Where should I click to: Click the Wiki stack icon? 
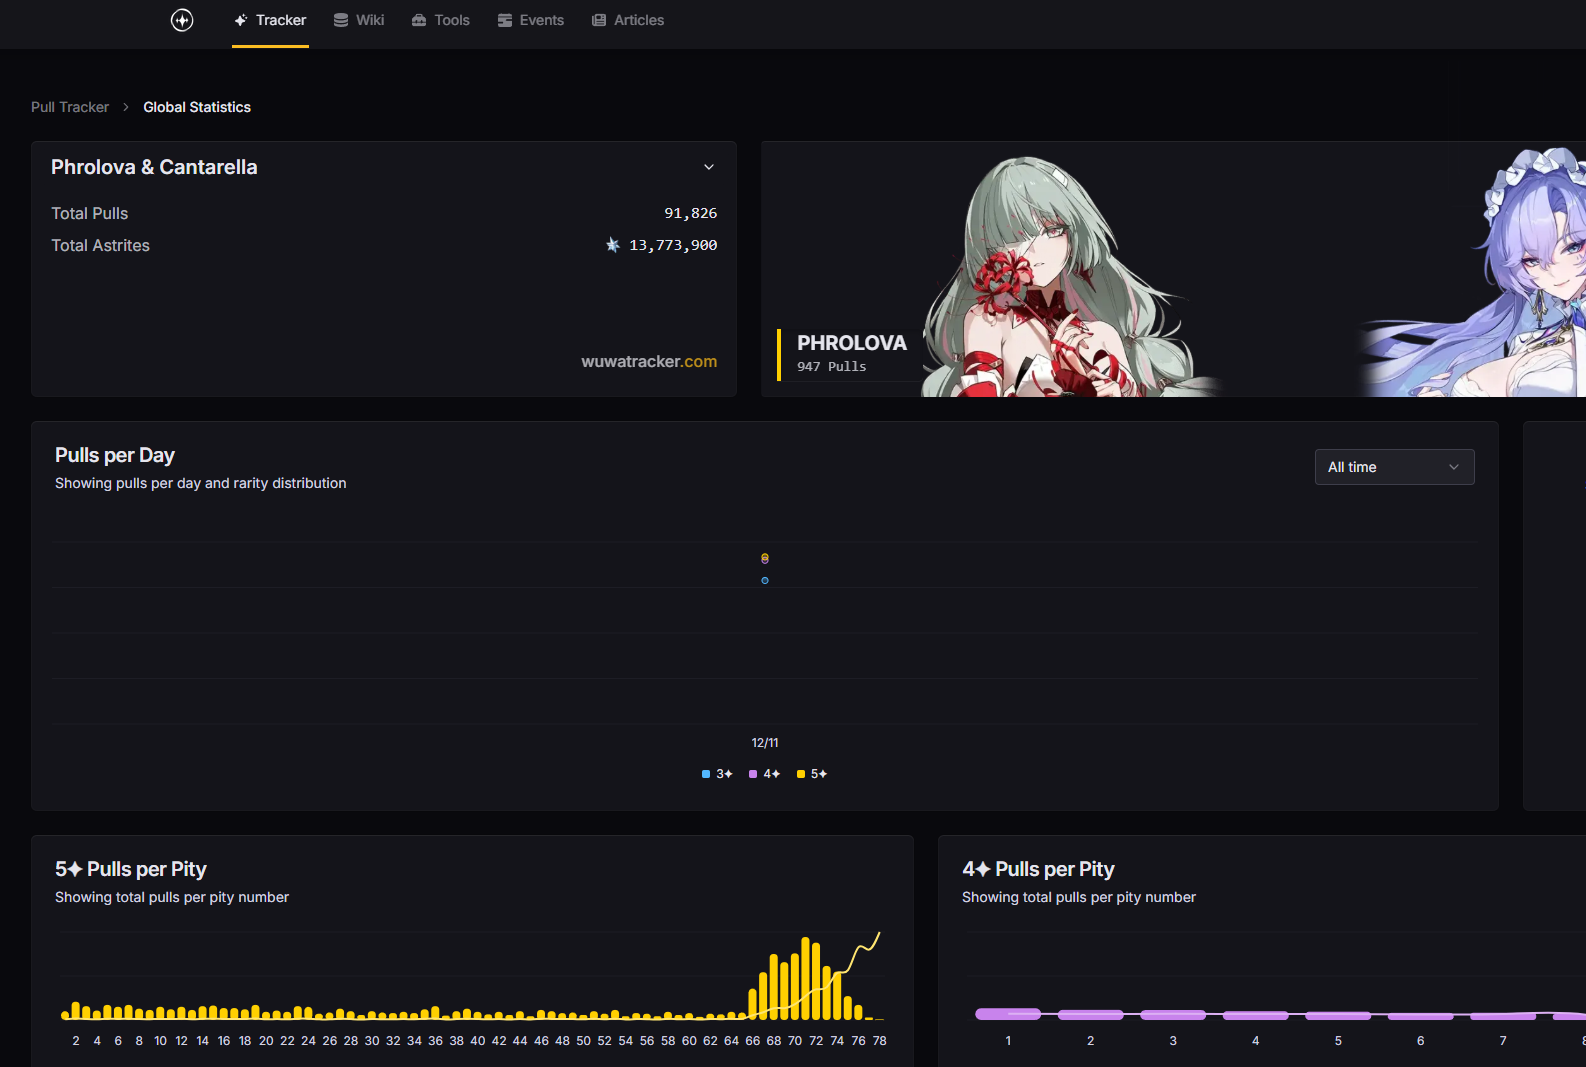[x=341, y=20]
